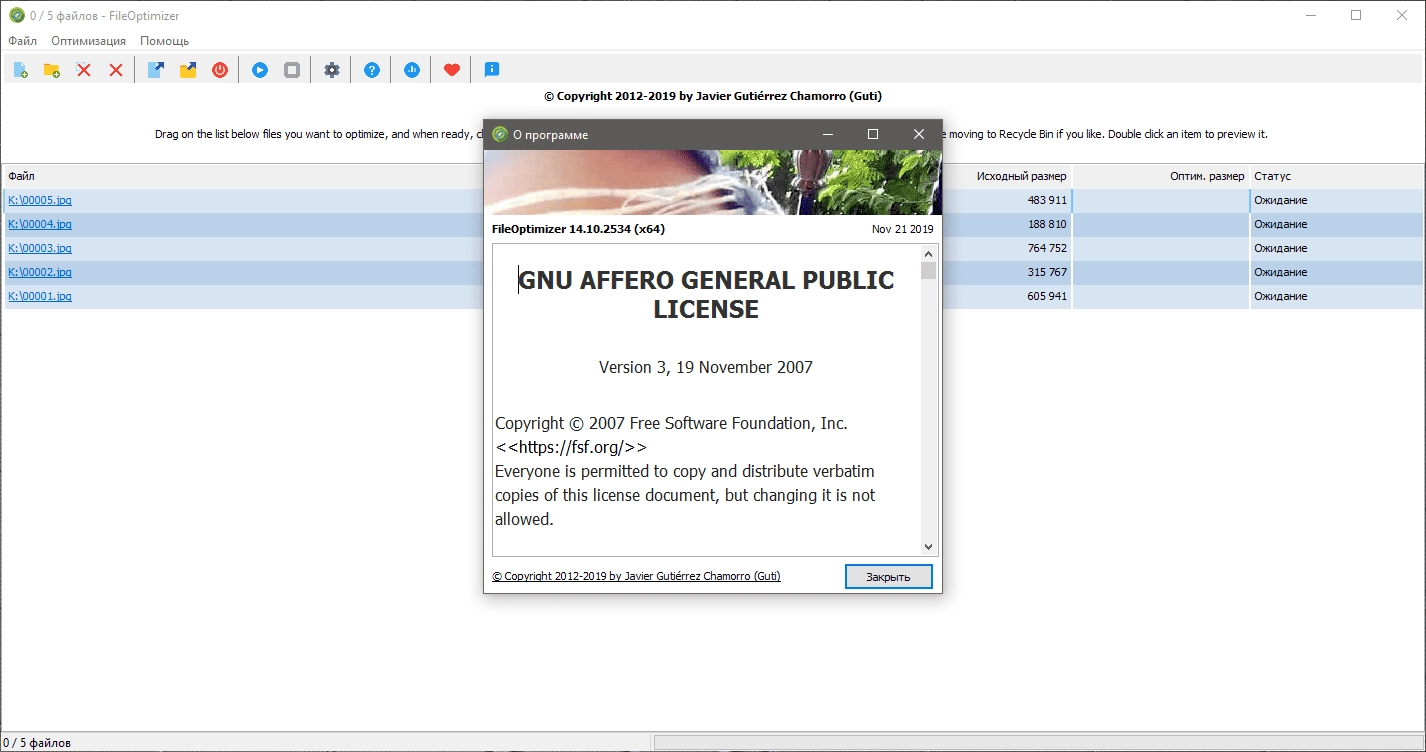Click the О программе dialog title icon
The width and height of the screenshot is (1426, 752).
point(500,134)
